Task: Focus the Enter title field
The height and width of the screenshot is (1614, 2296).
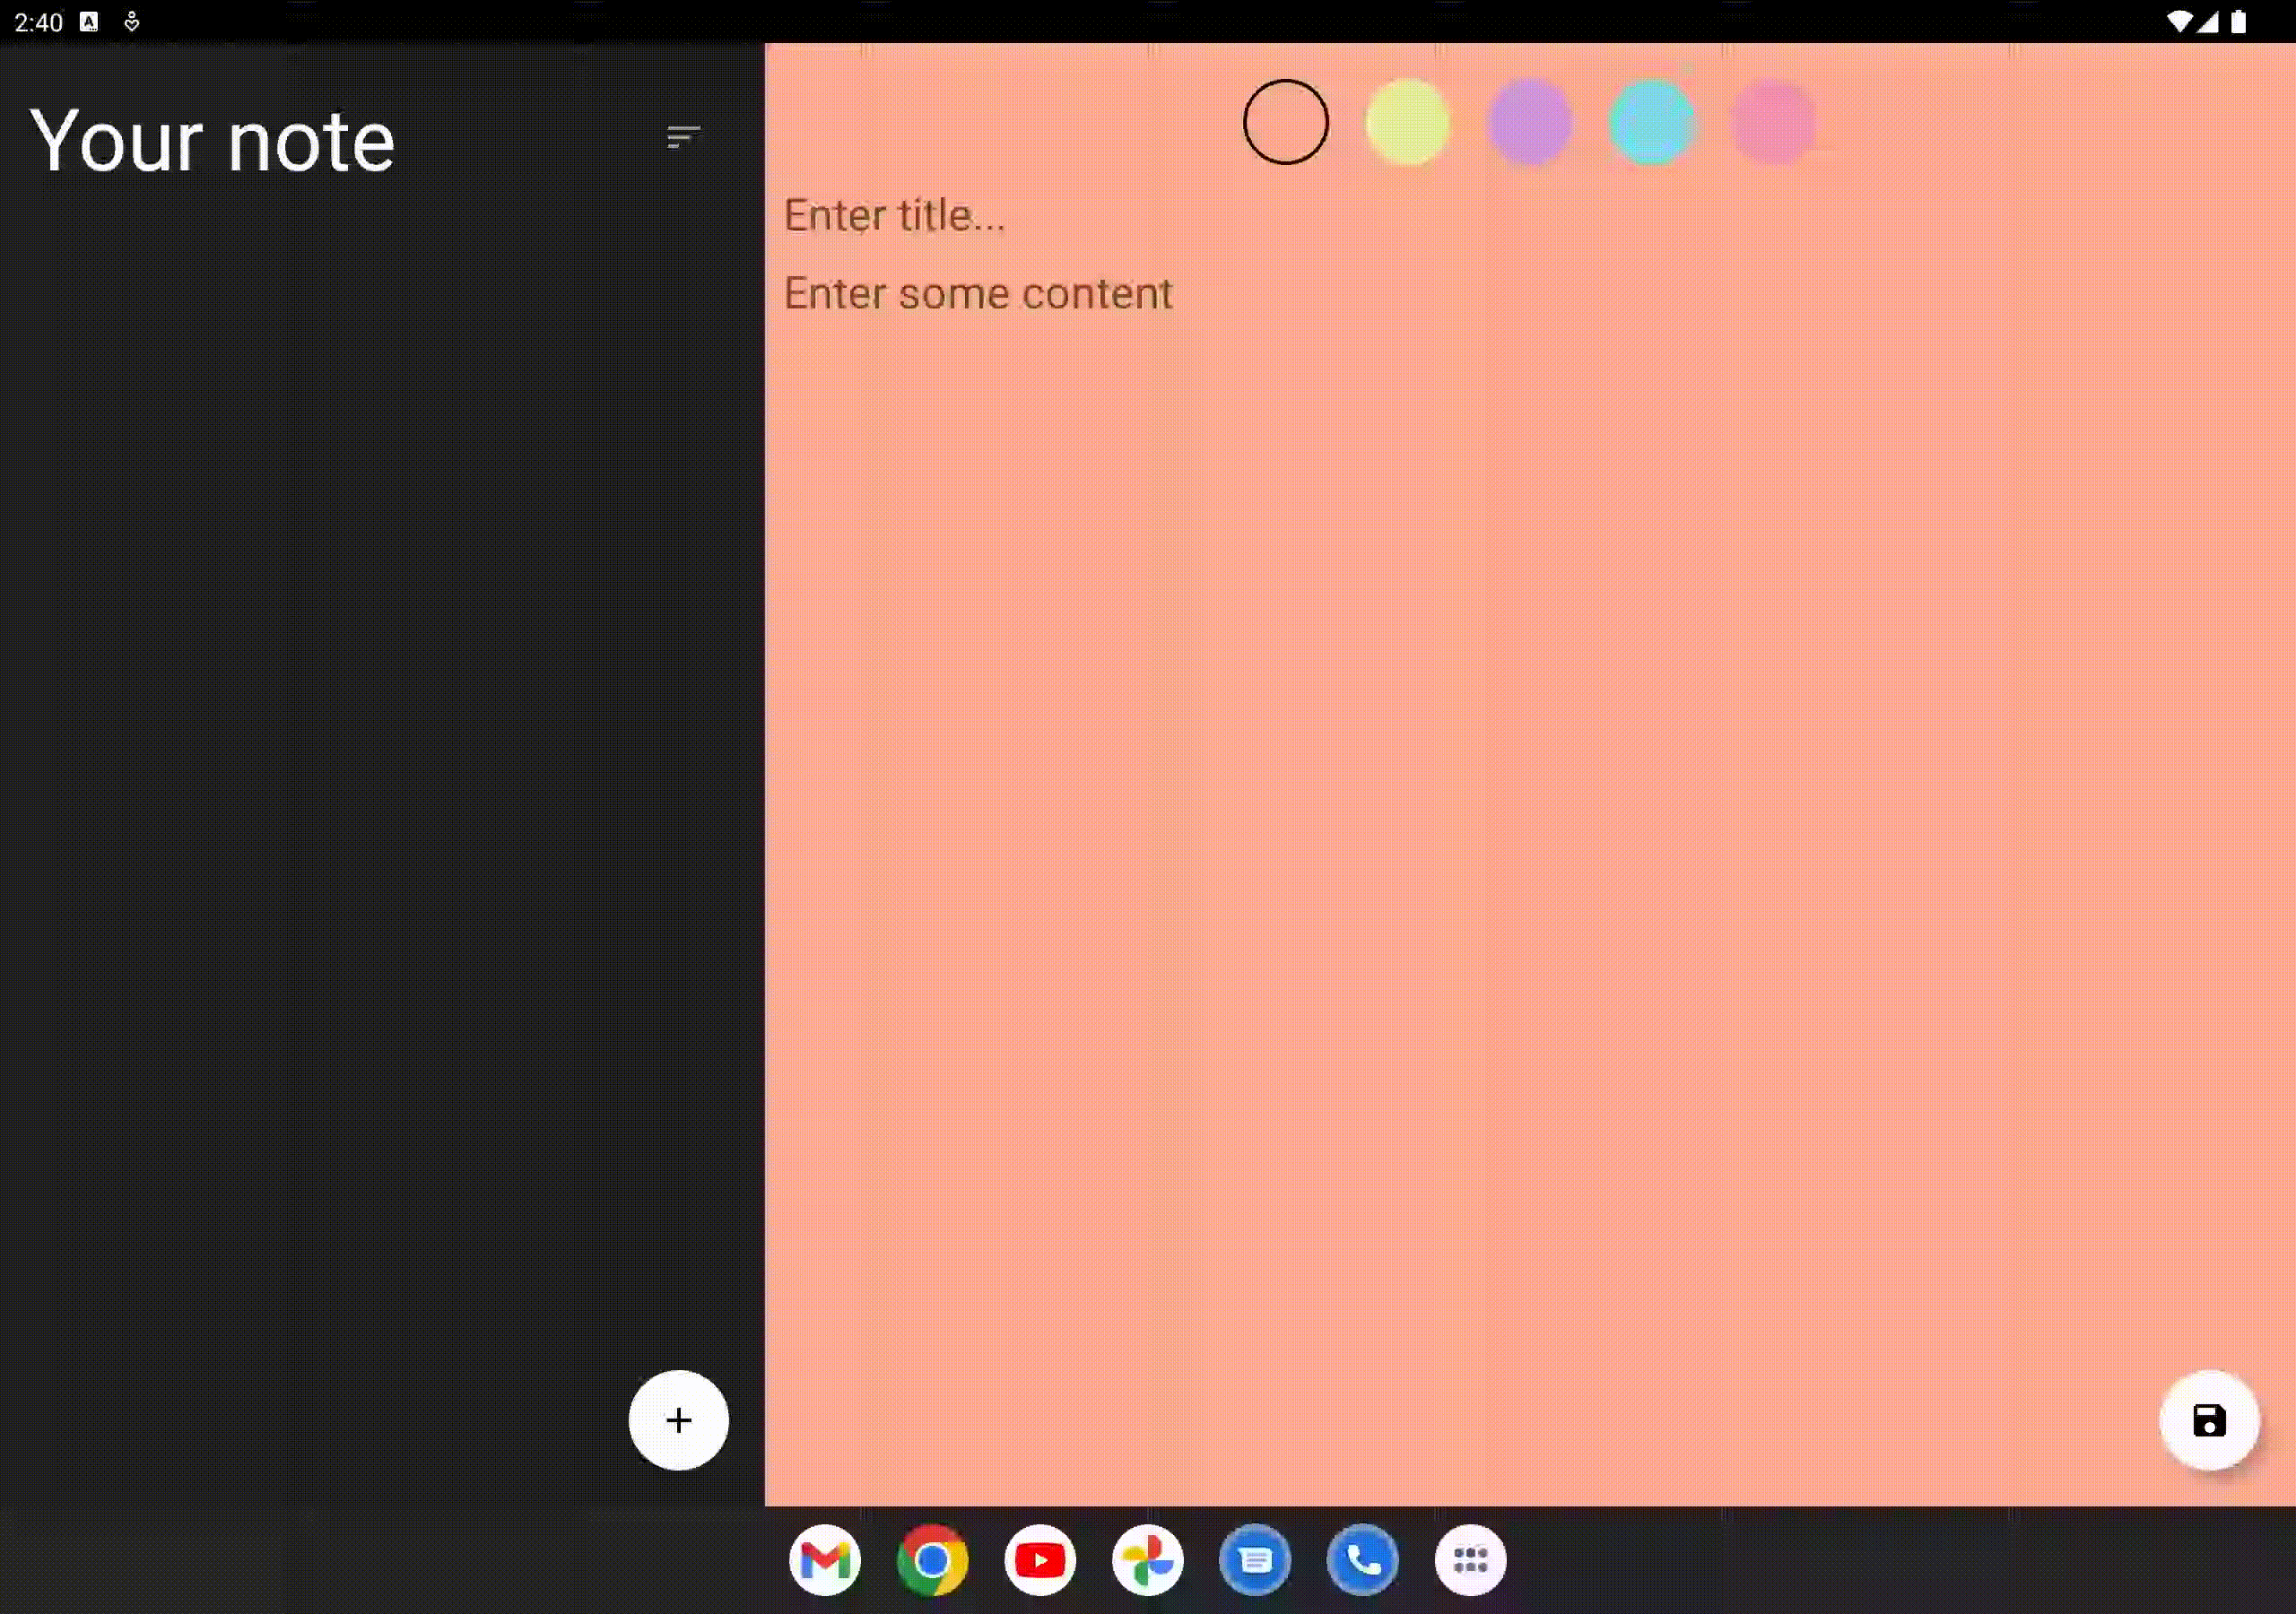Action: click(x=1530, y=215)
